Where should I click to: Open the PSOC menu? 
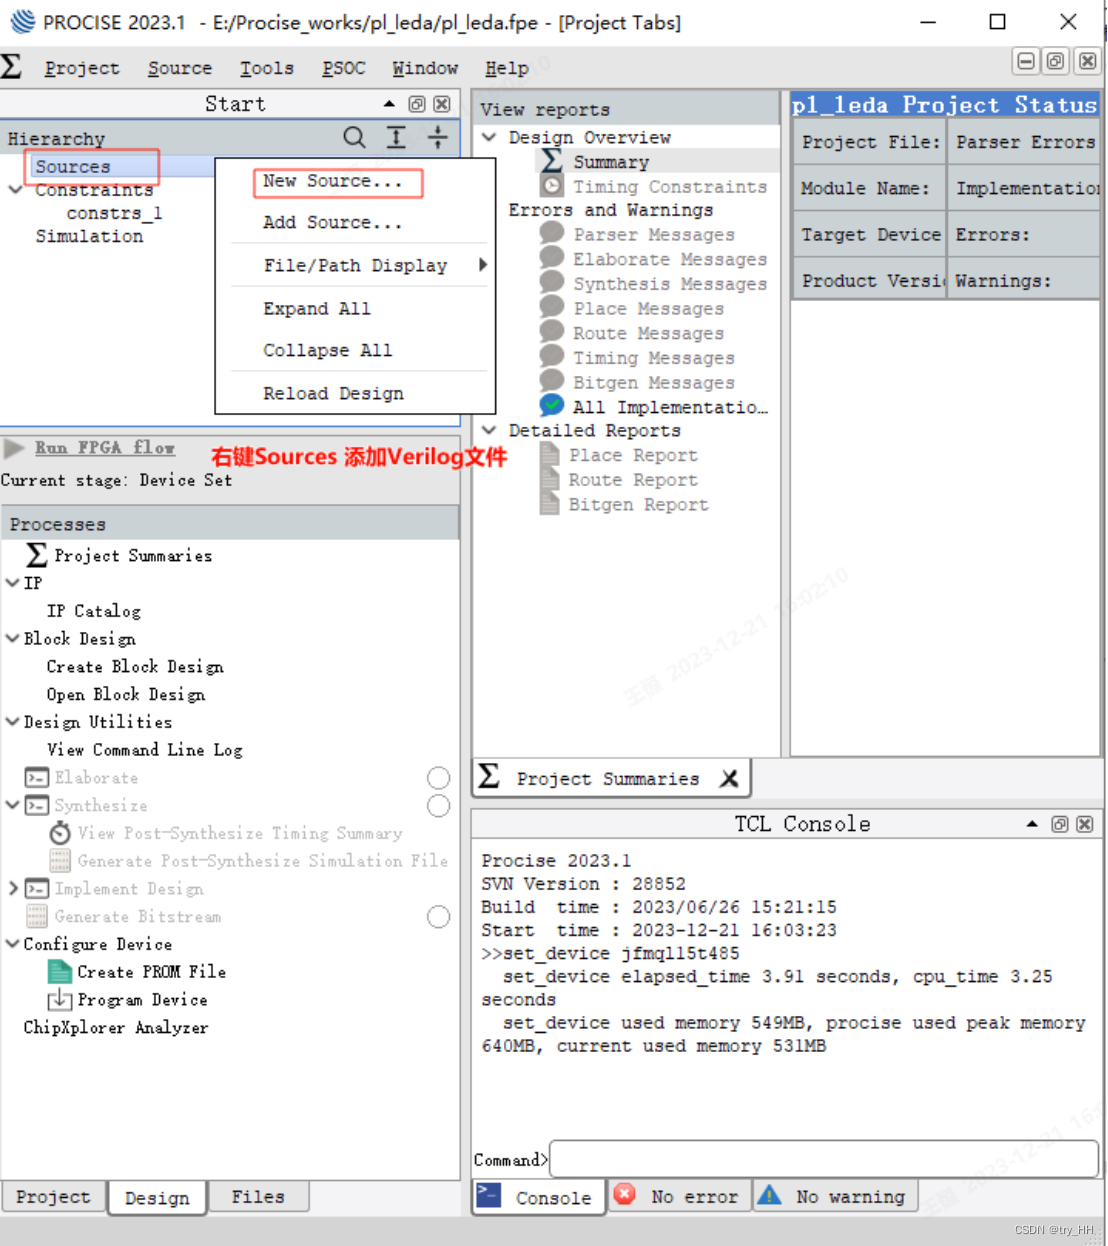[344, 68]
